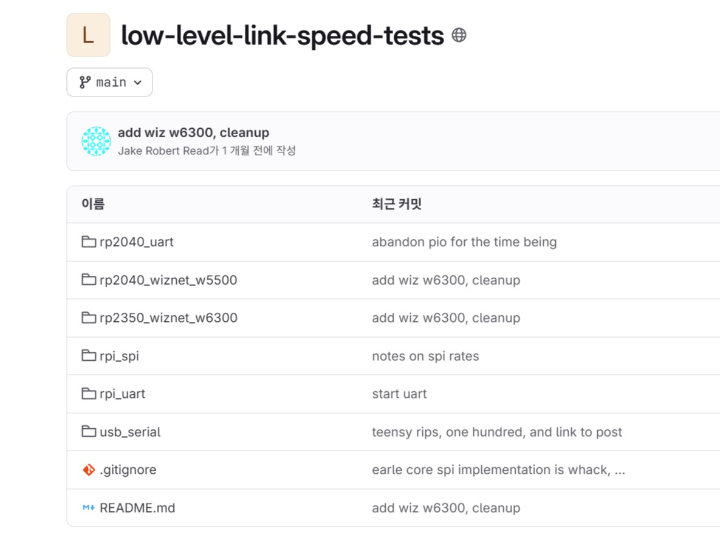Open the main branch dropdown
The height and width of the screenshot is (540, 720).
coord(109,82)
